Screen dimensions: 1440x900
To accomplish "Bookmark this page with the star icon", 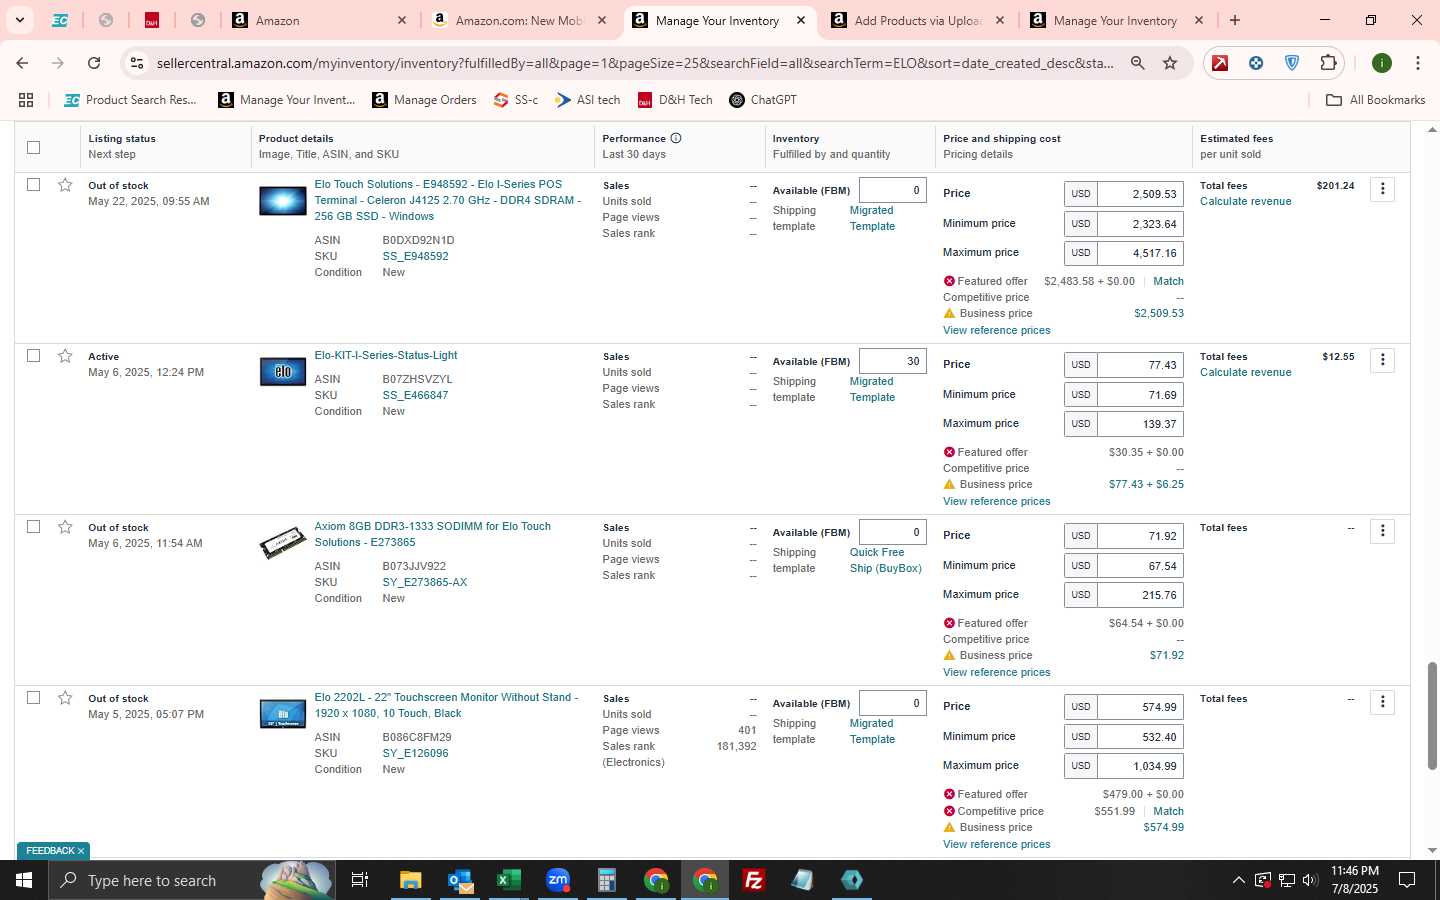I will 1170,63.
